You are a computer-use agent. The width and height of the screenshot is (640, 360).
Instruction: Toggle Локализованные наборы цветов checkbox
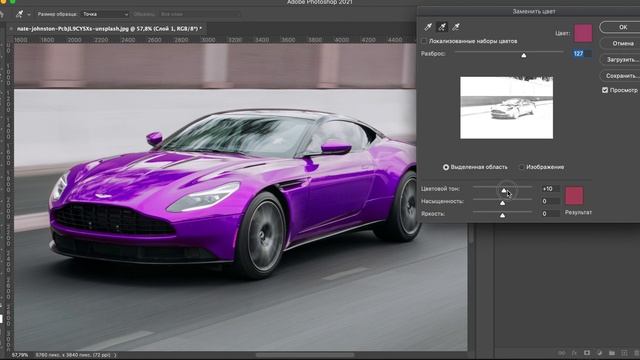click(424, 41)
